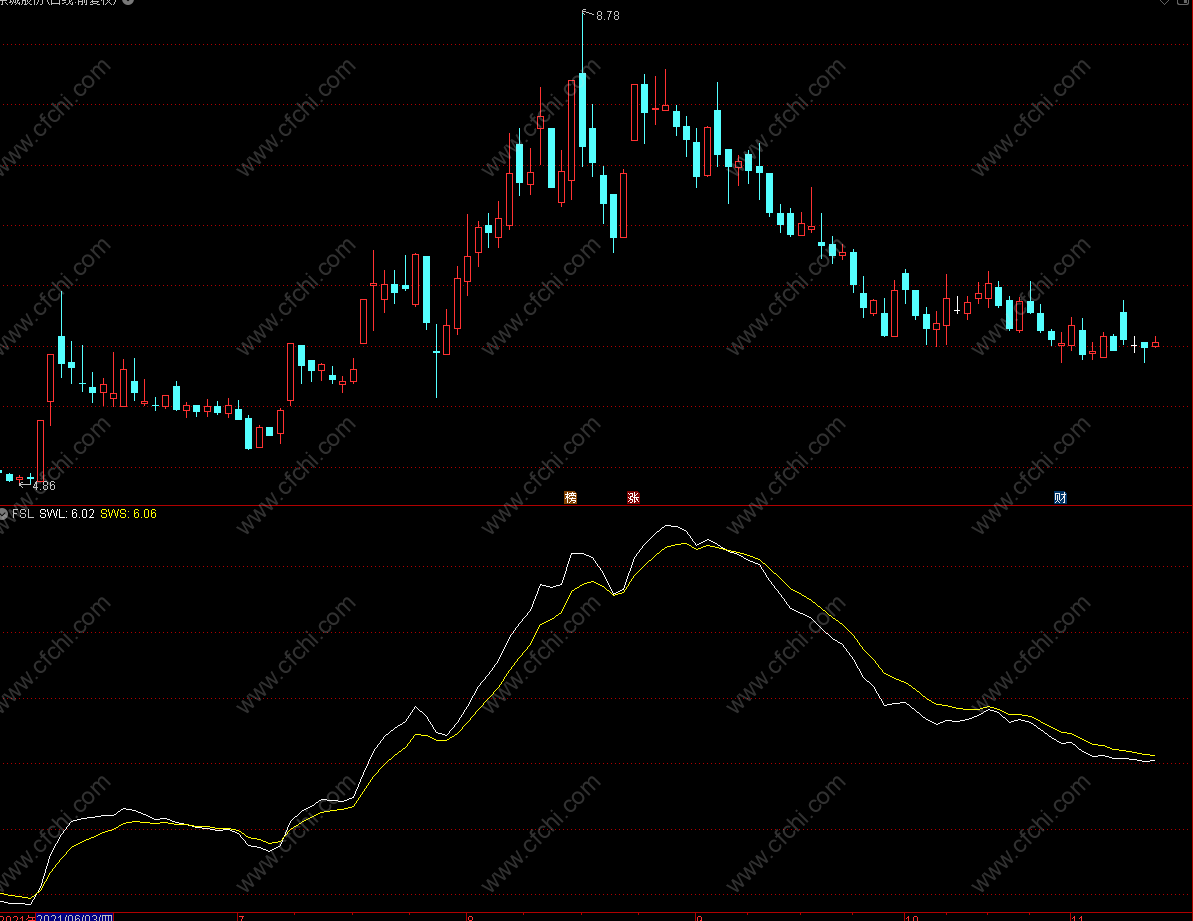Click the chart title text at top left
This screenshot has width=1193, height=921.
(60, 2)
